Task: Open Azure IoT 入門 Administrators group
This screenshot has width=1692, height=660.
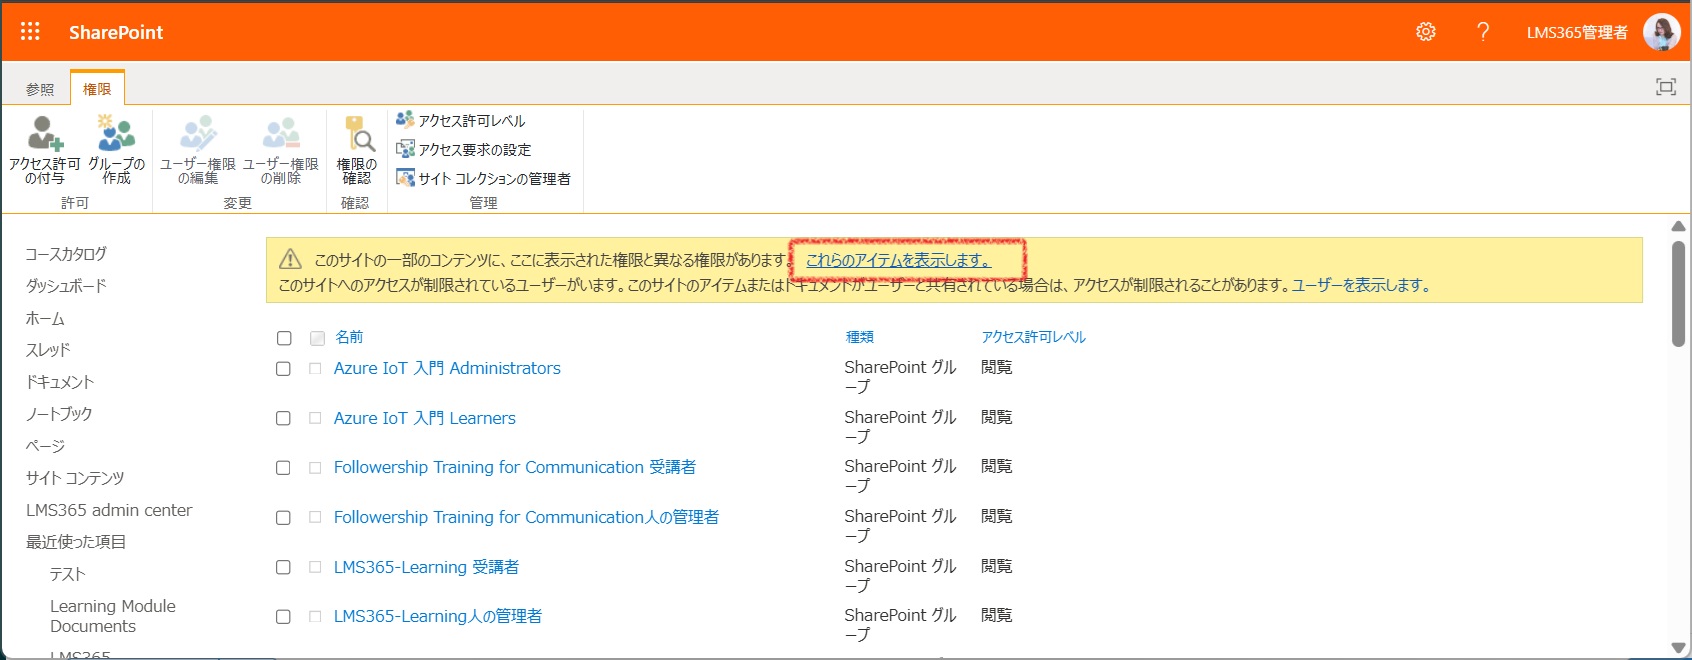Action: click(x=447, y=368)
